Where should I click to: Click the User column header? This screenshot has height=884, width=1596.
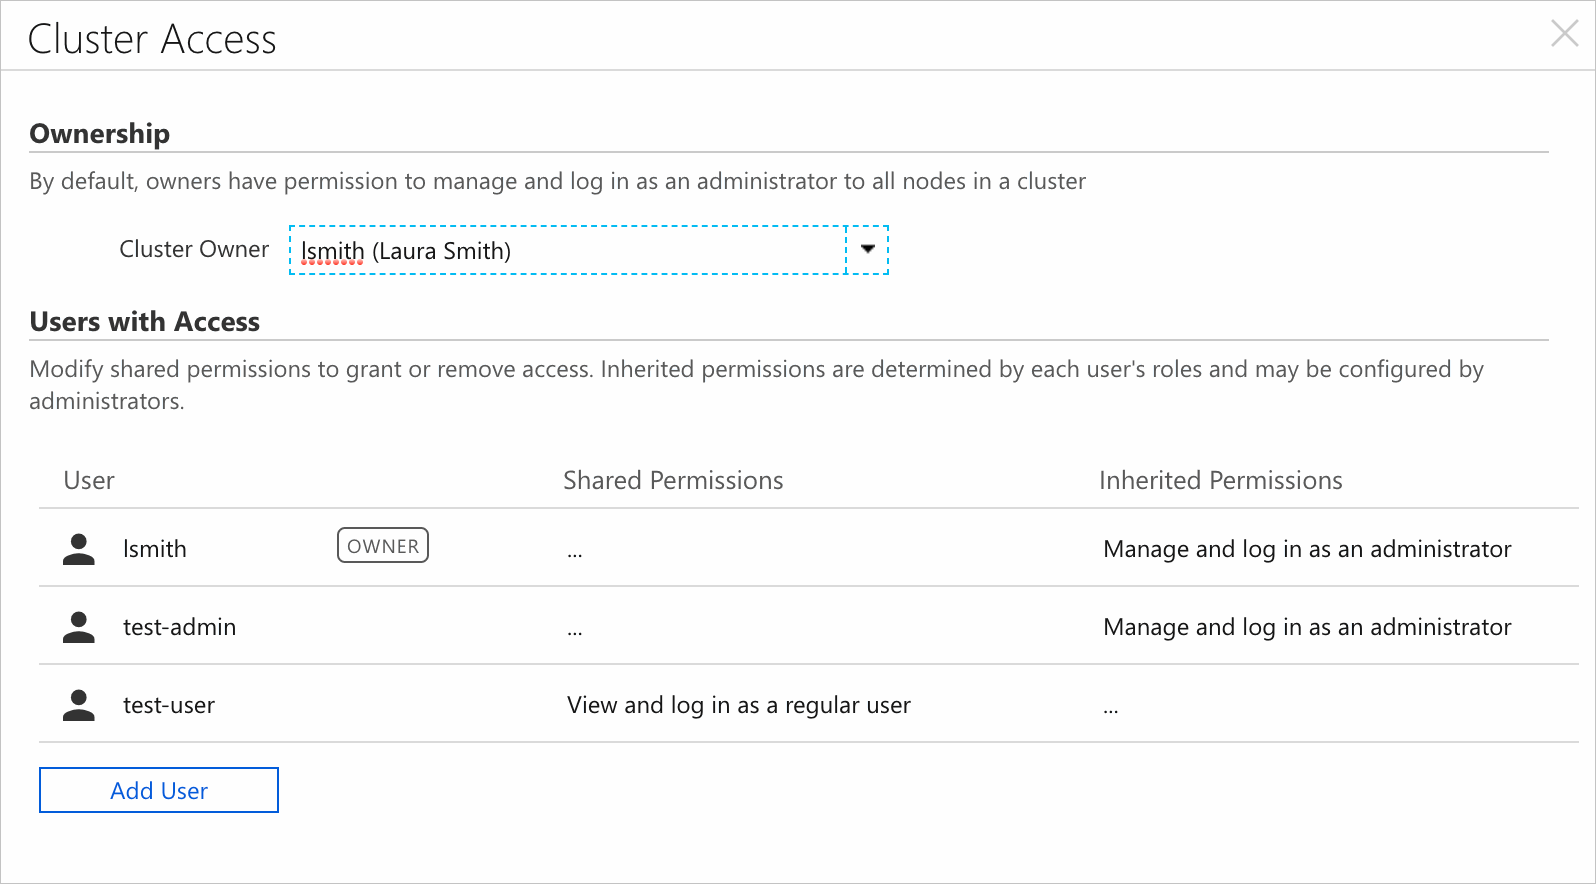click(89, 480)
